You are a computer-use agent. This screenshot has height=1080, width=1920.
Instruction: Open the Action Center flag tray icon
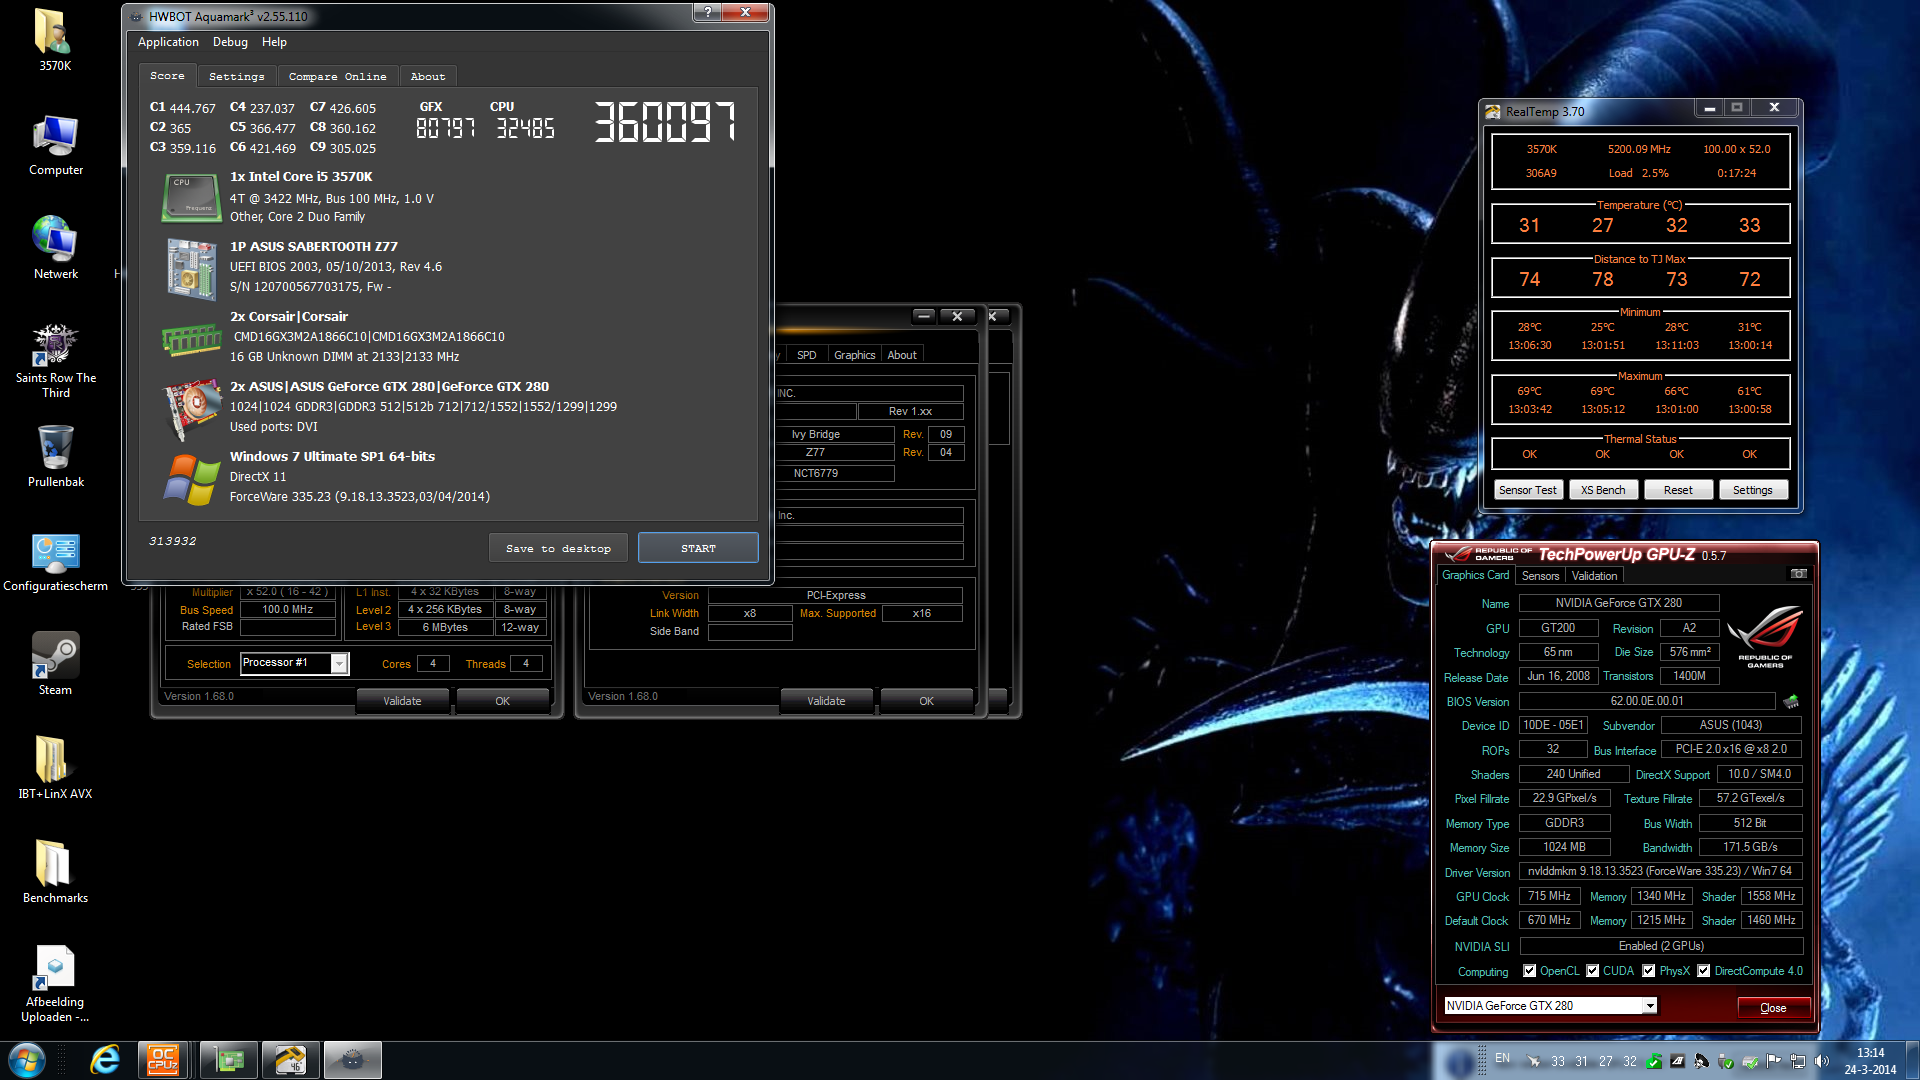[x=1773, y=1061]
